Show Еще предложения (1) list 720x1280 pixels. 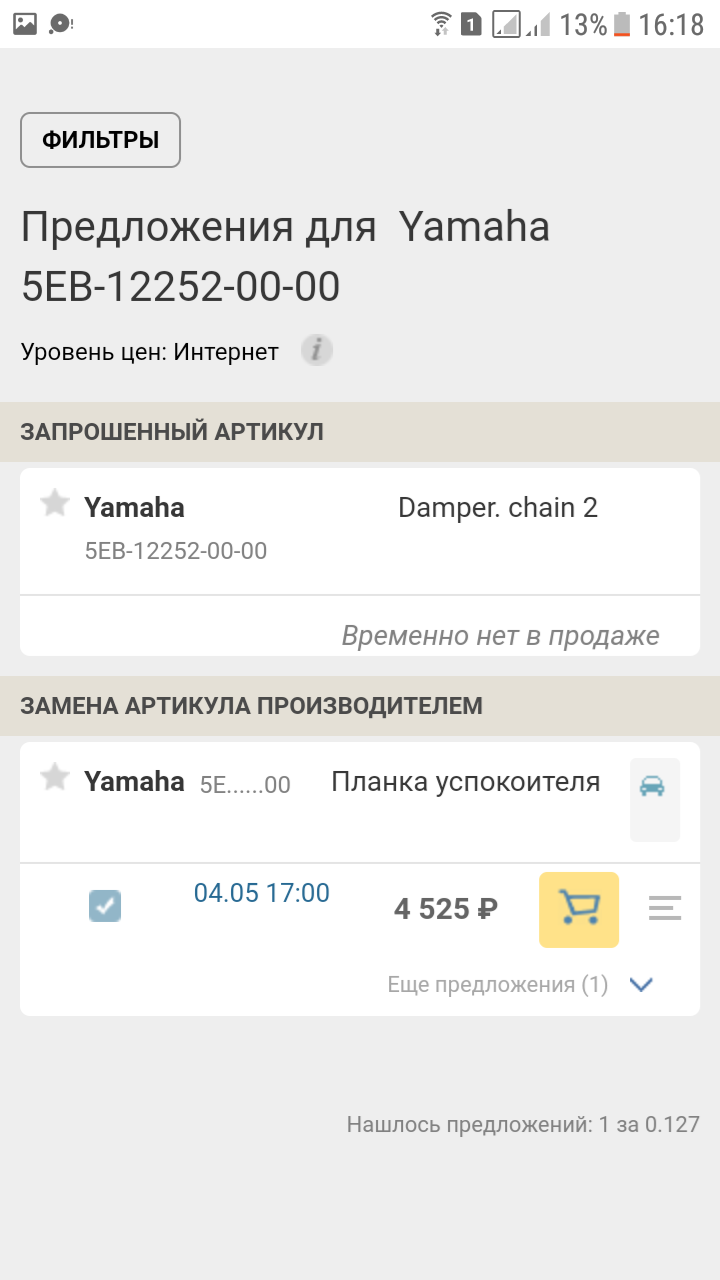tap(498, 985)
